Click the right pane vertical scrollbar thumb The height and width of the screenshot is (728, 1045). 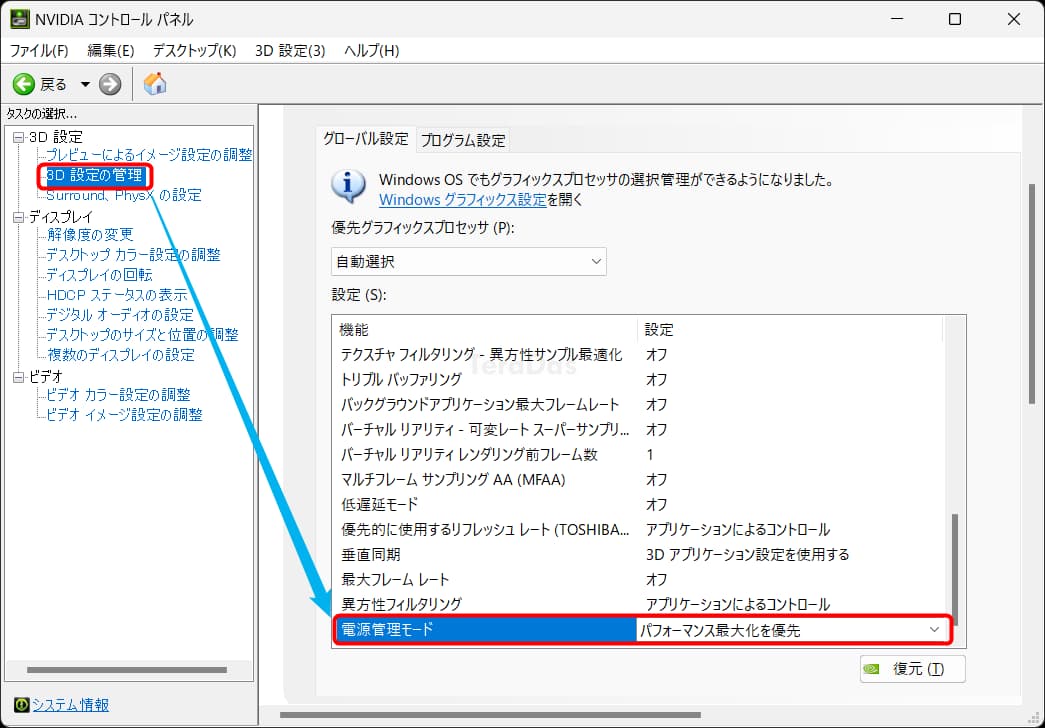(1032, 292)
